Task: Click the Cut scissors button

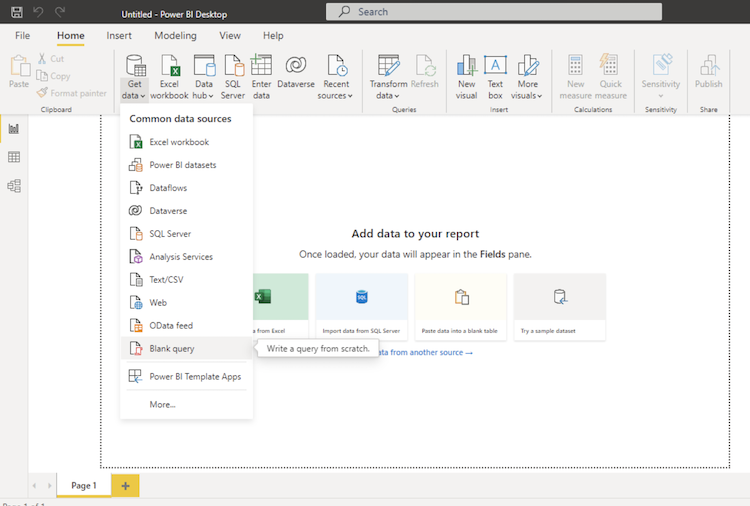Action: pyautogui.click(x=51, y=58)
